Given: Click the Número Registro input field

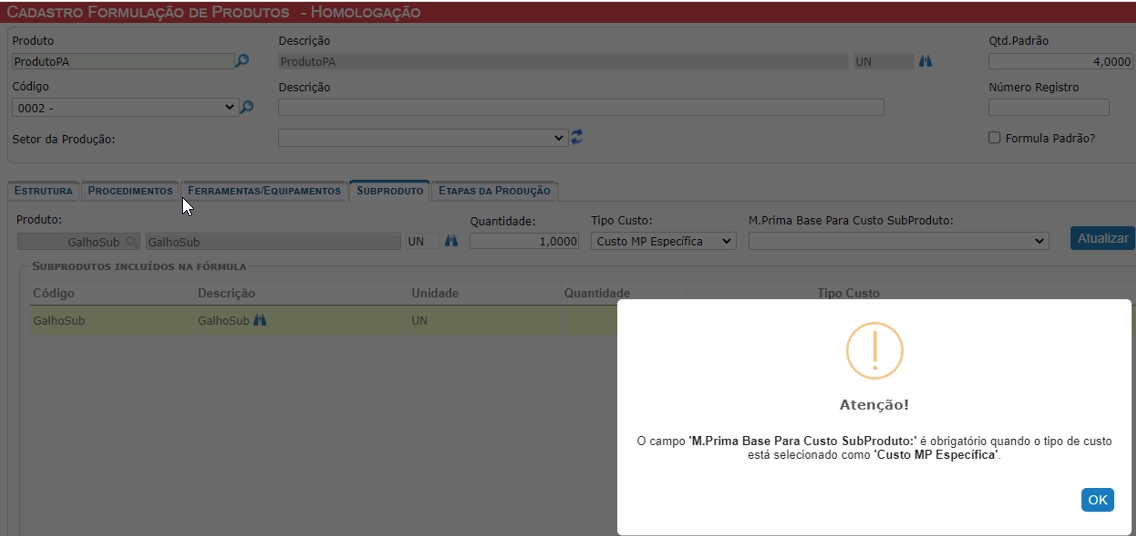Looking at the screenshot, I should coord(1049,107).
